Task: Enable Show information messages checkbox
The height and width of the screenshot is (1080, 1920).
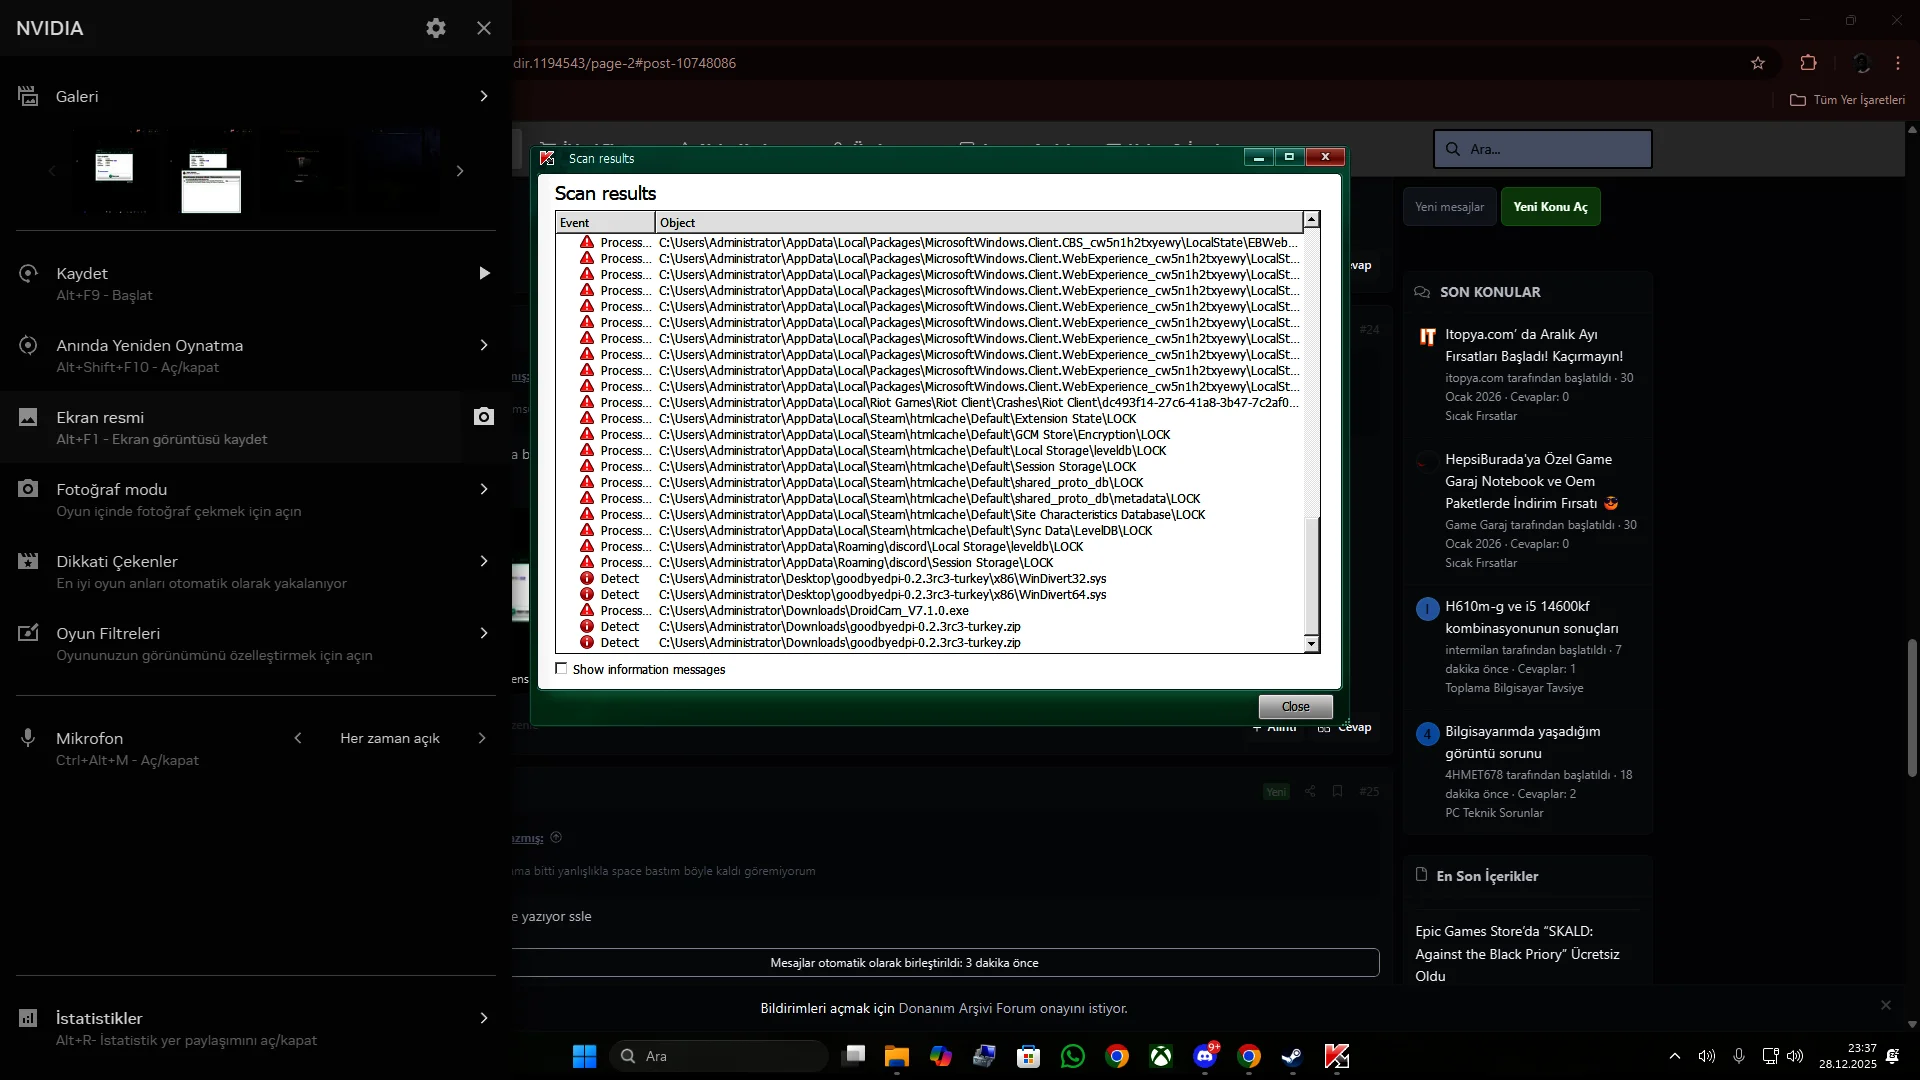Action: coord(561,669)
